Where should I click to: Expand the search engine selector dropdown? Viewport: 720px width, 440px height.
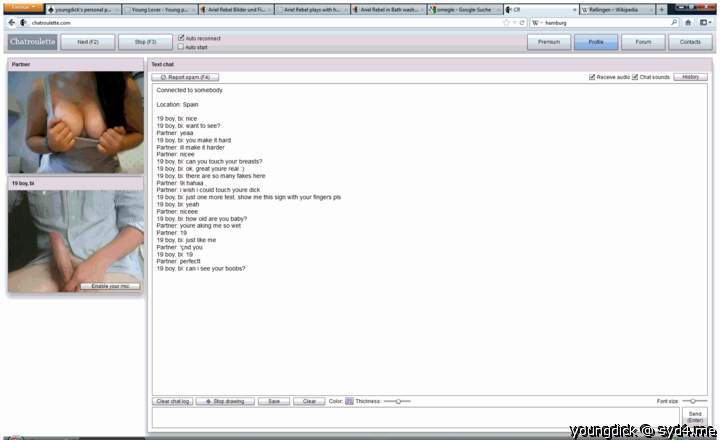[537, 22]
